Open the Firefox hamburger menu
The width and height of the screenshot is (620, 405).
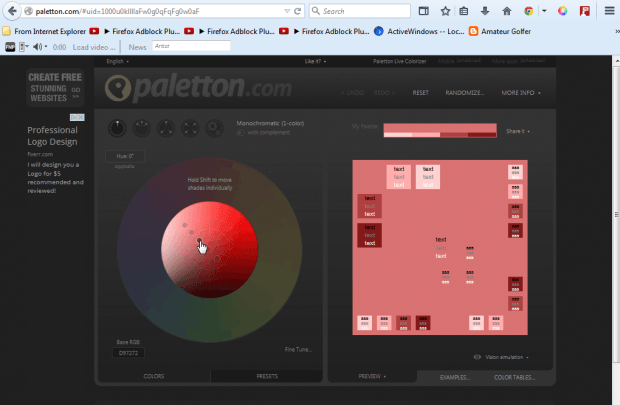[x=609, y=11]
